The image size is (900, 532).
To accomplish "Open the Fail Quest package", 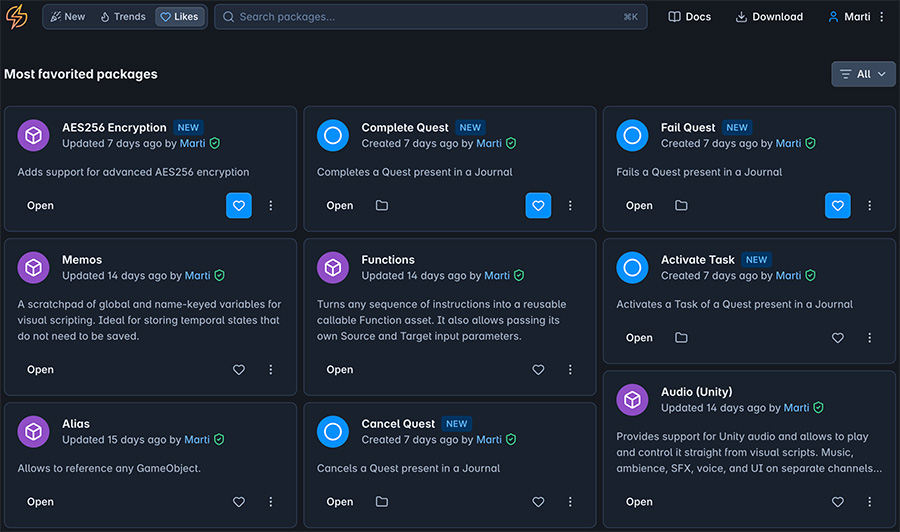I will [x=639, y=205].
